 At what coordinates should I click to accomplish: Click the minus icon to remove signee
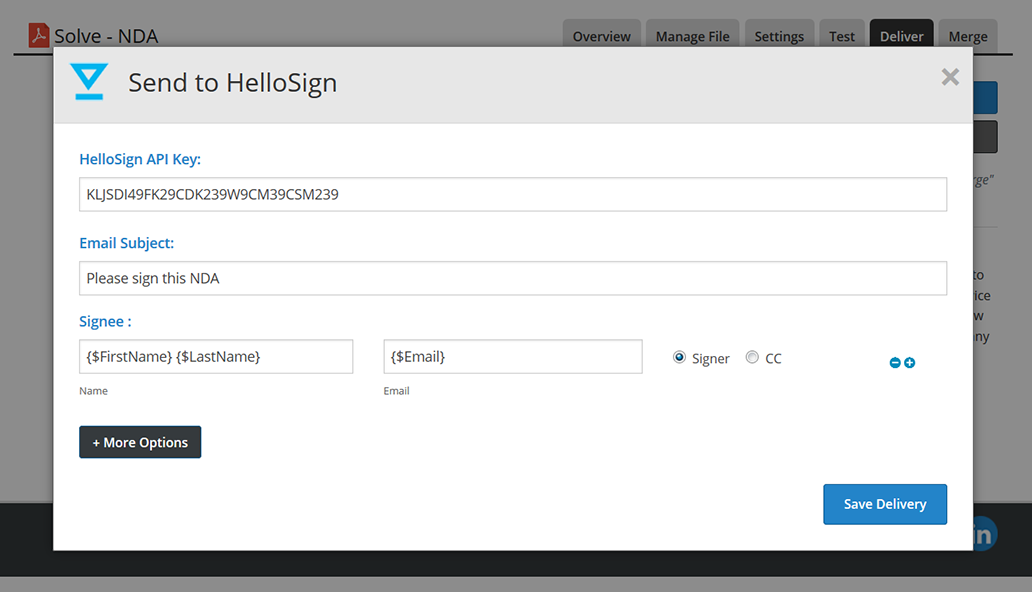(895, 363)
